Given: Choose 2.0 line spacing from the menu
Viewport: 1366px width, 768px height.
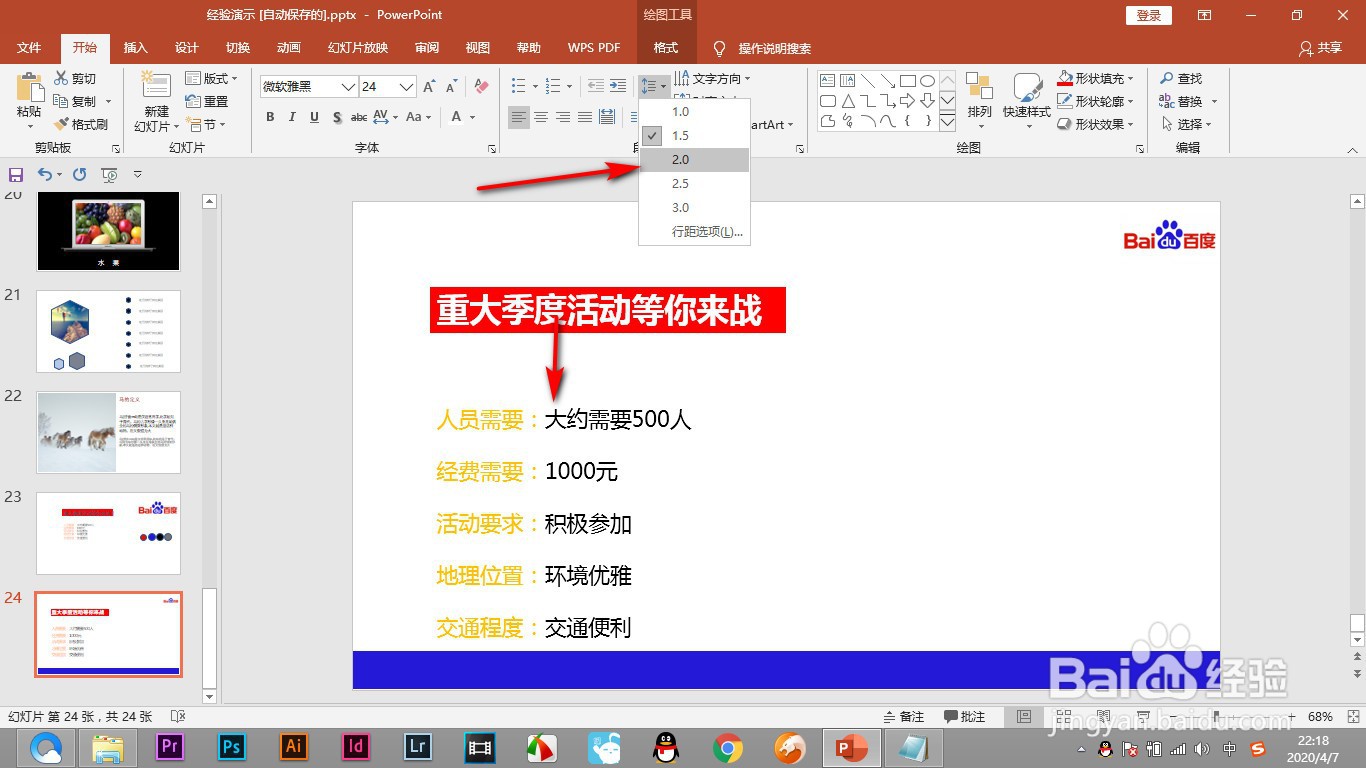Looking at the screenshot, I should 694,160.
